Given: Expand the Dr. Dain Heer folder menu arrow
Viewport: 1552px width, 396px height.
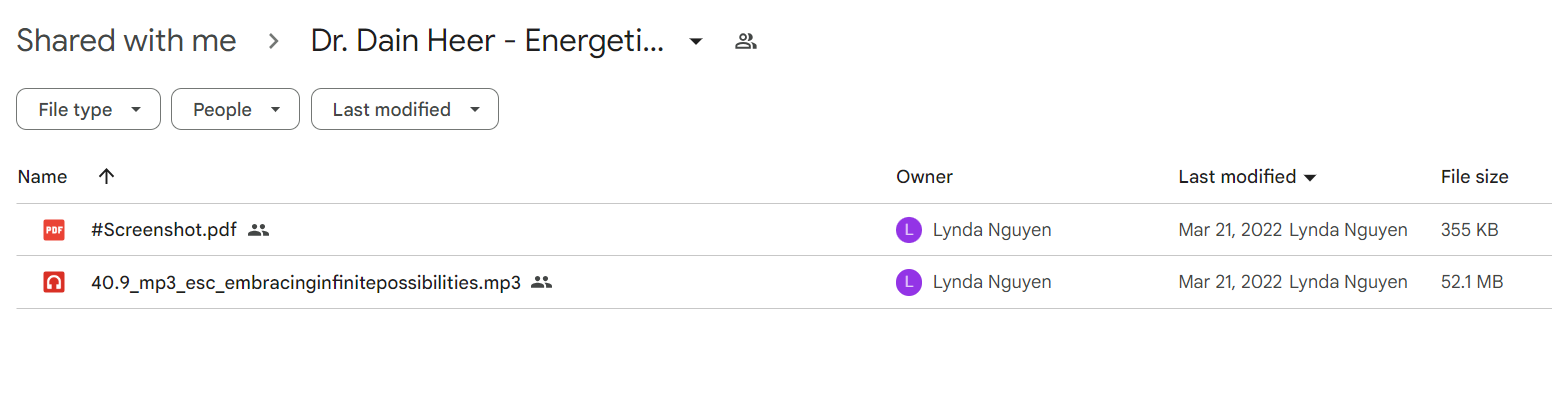Looking at the screenshot, I should point(696,42).
